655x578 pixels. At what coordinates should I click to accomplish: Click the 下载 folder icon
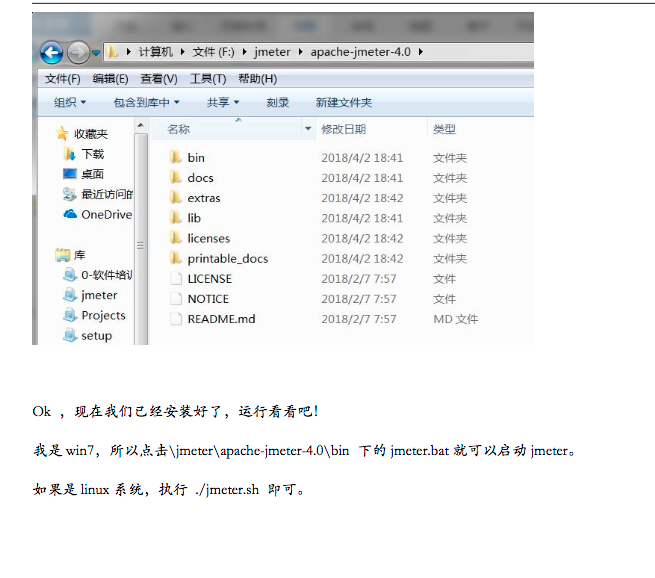coord(69,154)
